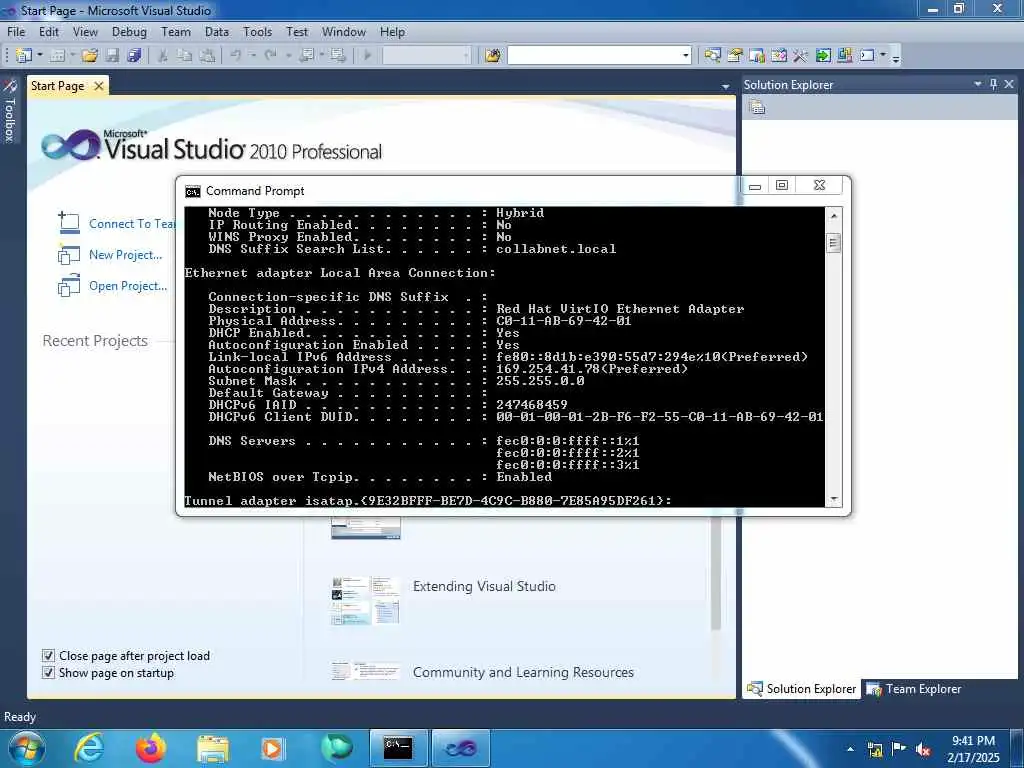Select the Start Page document tab
This screenshot has height=768, width=1024.
coord(57,86)
